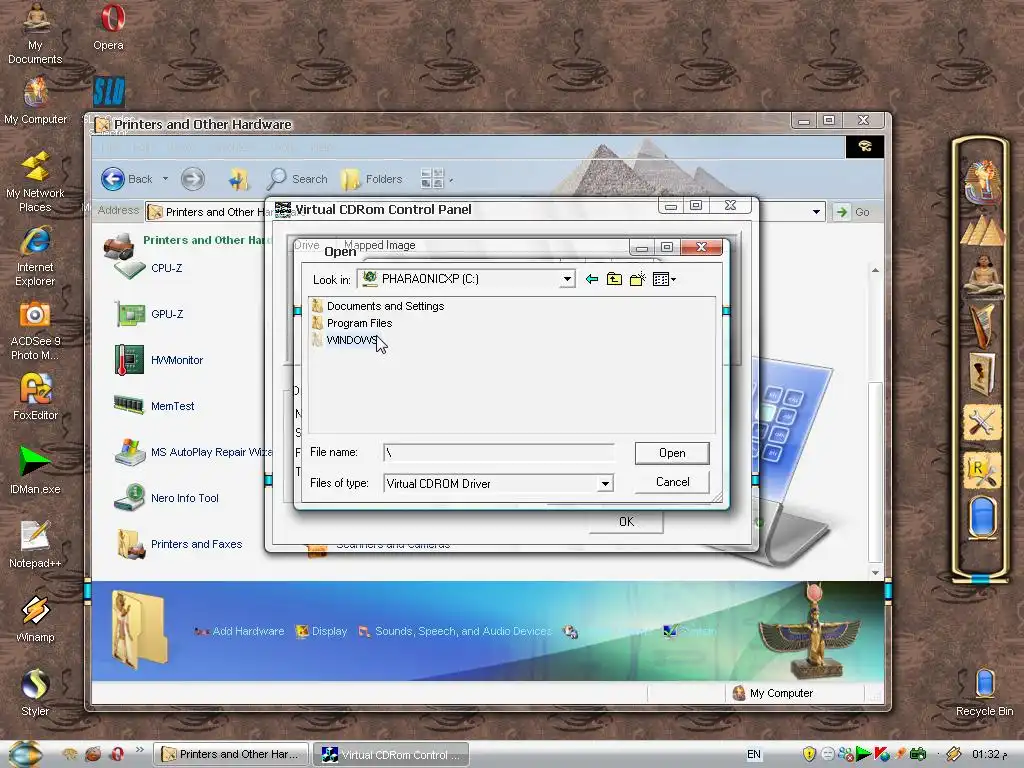Click the Start orb on the taskbar
This screenshot has width=1024, height=768.
click(x=25, y=754)
